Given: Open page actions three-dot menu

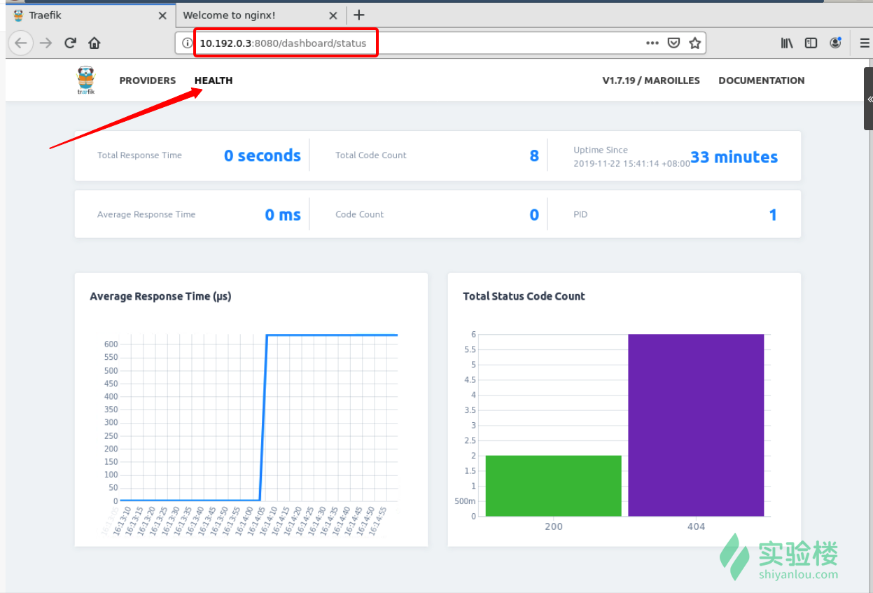Looking at the screenshot, I should [x=653, y=43].
